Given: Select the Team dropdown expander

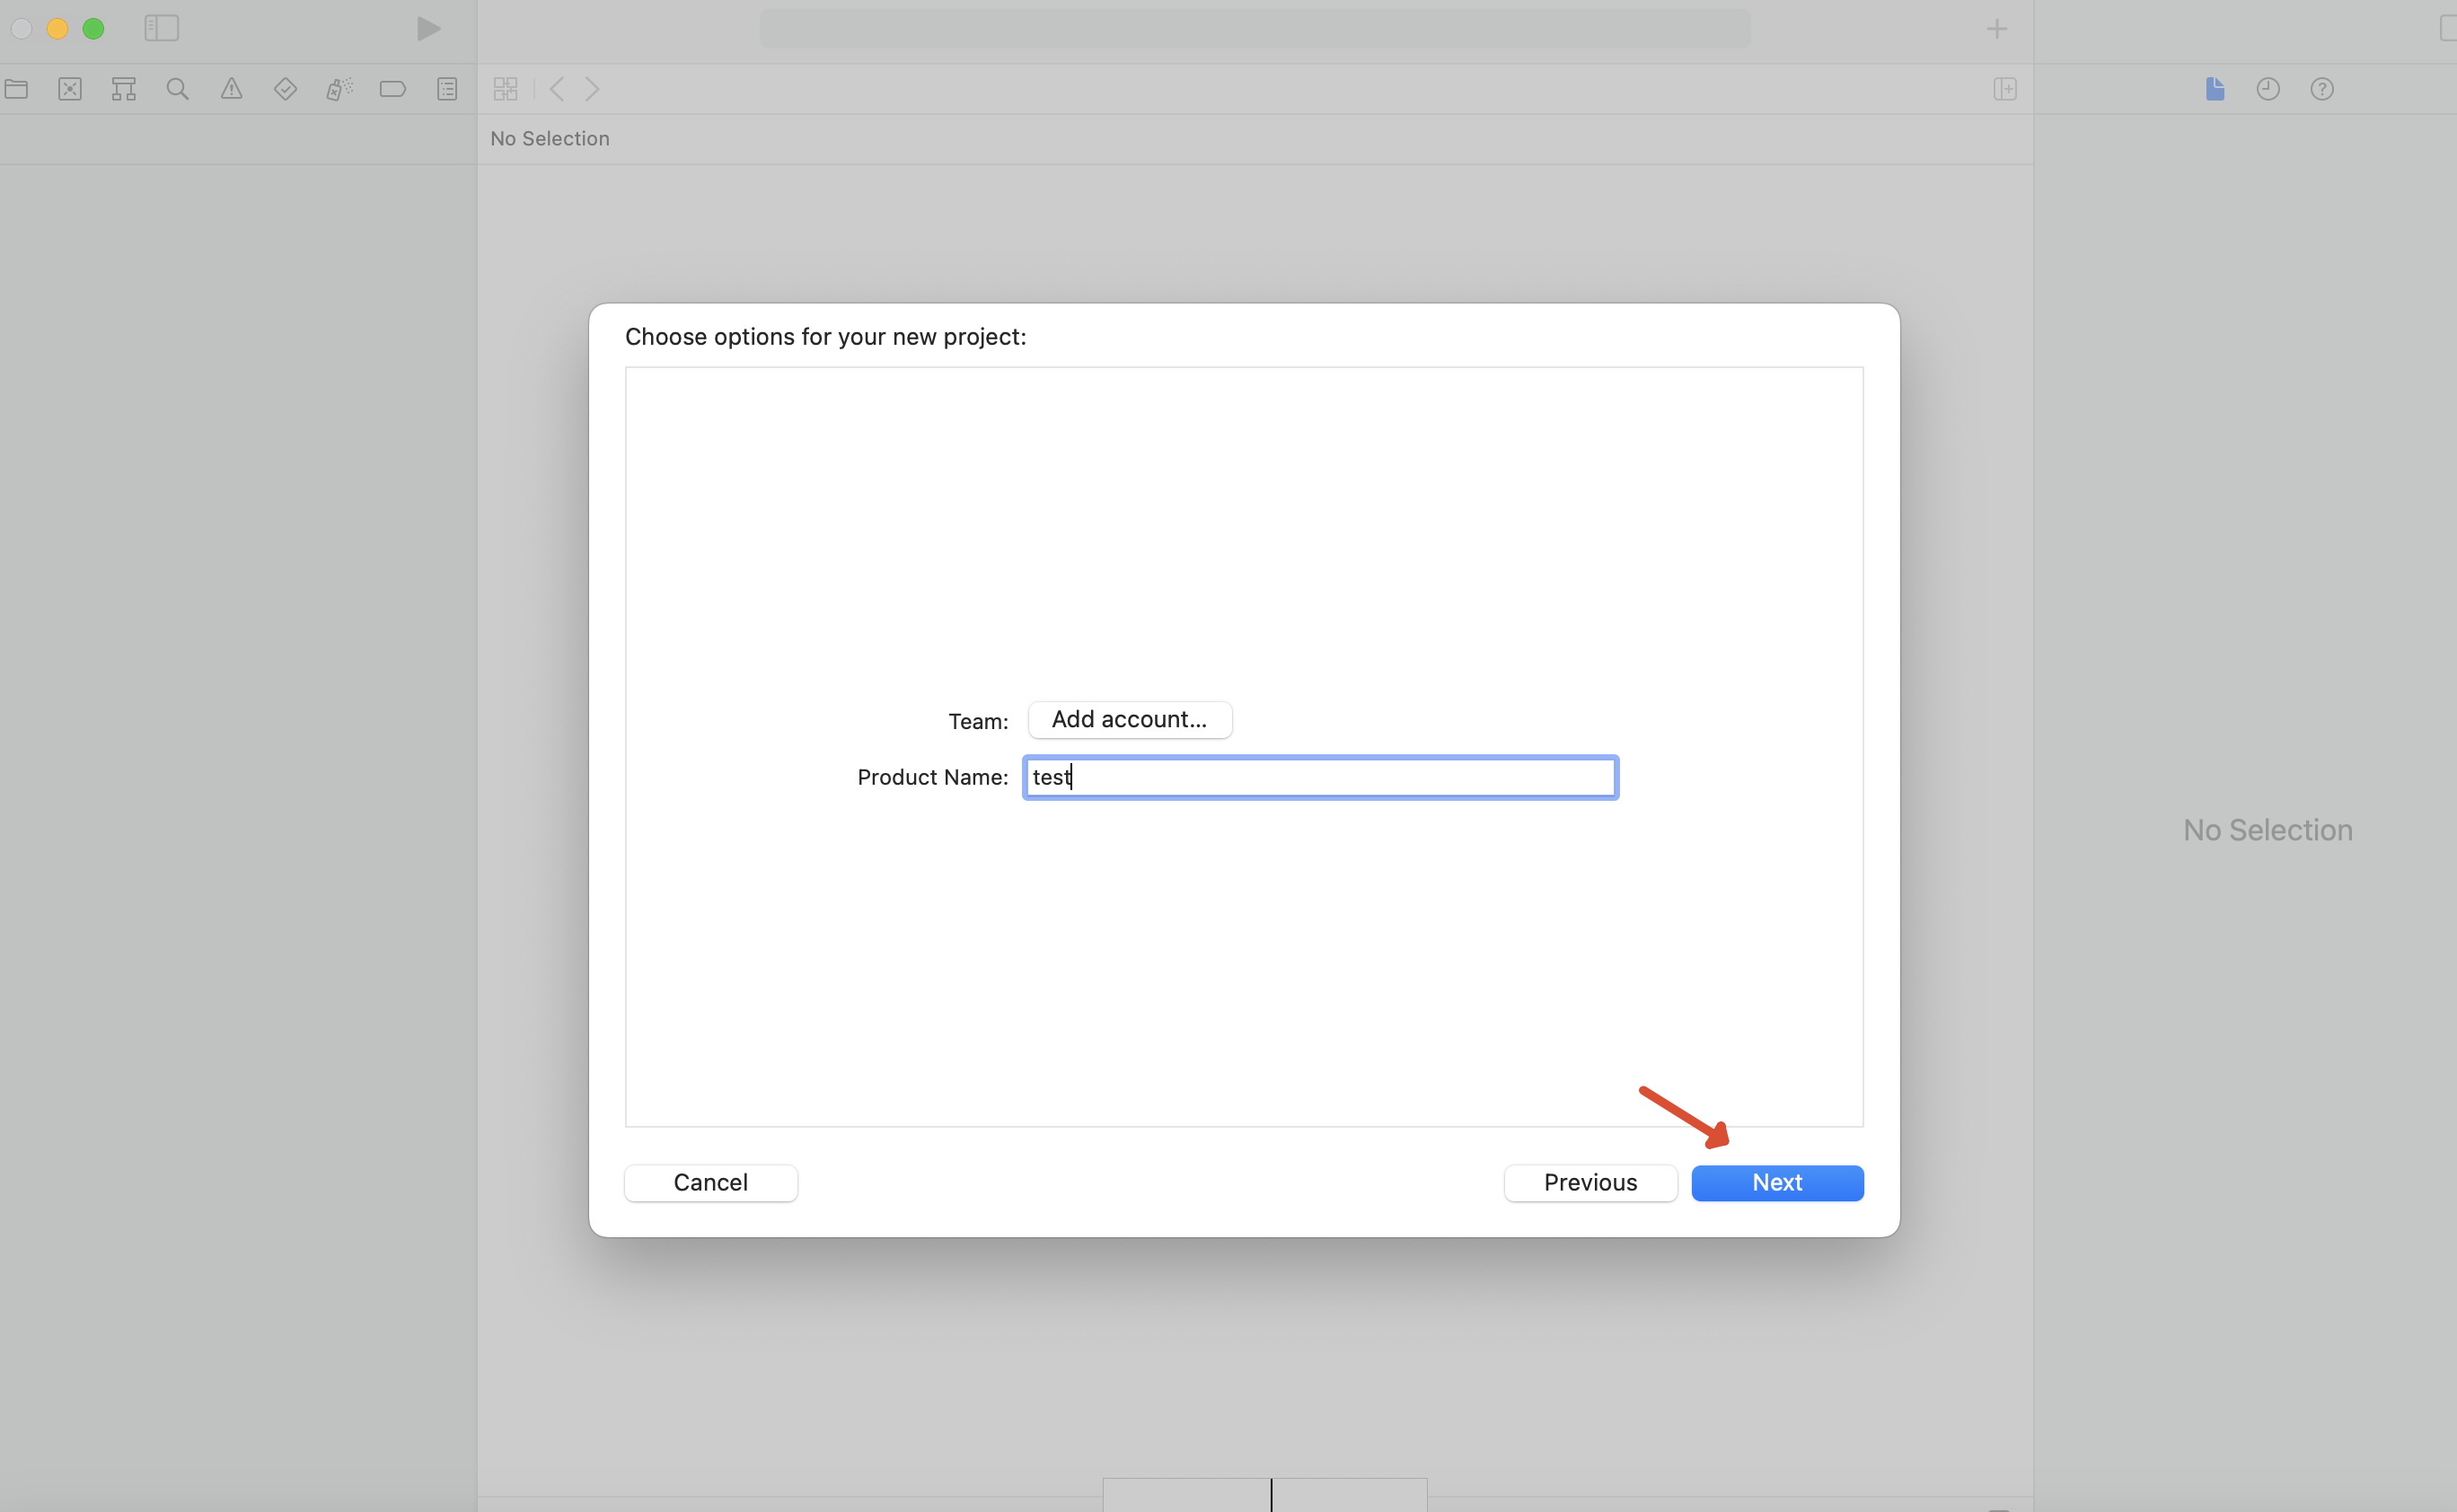Looking at the screenshot, I should point(1129,717).
